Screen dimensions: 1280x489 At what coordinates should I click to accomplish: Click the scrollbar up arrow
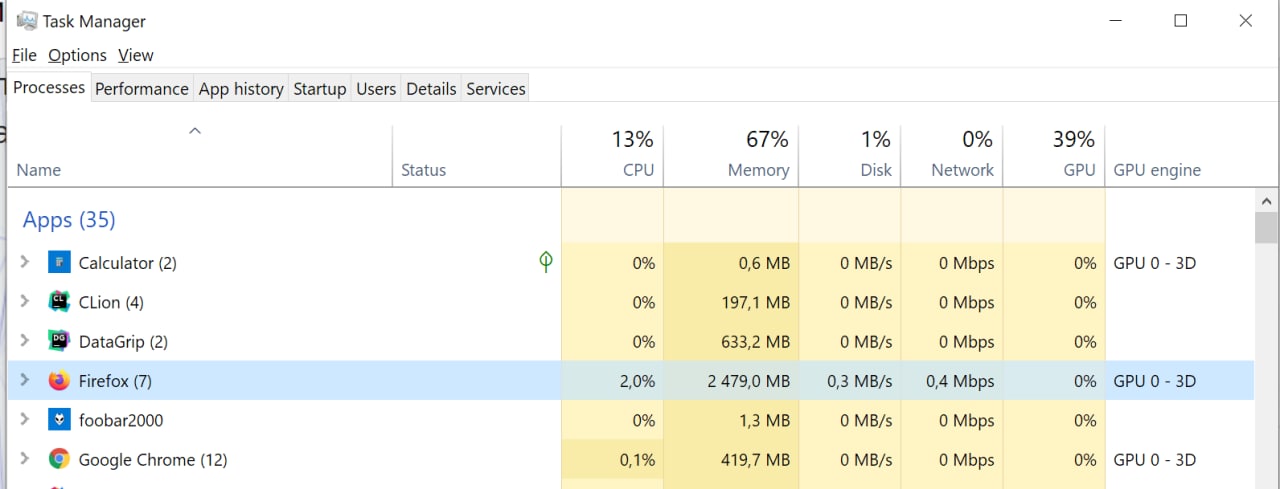[x=1266, y=198]
